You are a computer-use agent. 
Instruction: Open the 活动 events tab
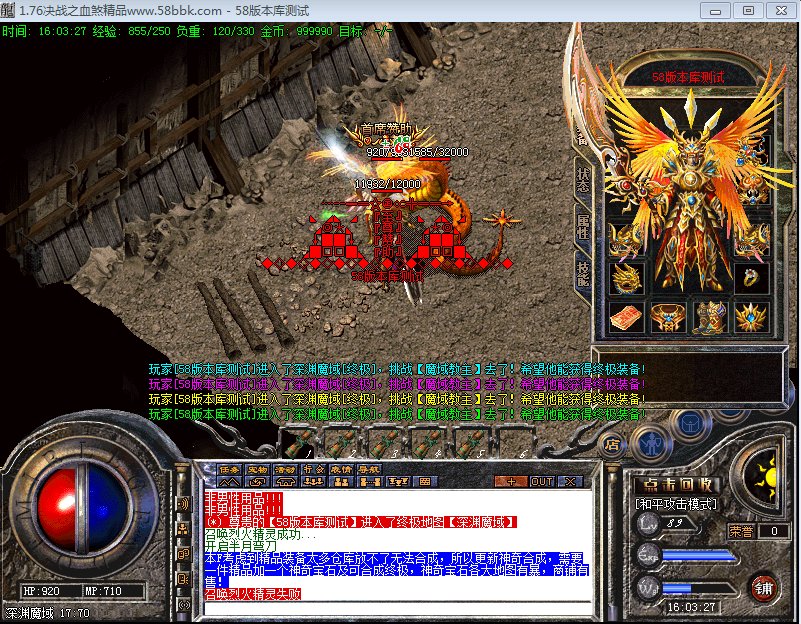(285, 469)
